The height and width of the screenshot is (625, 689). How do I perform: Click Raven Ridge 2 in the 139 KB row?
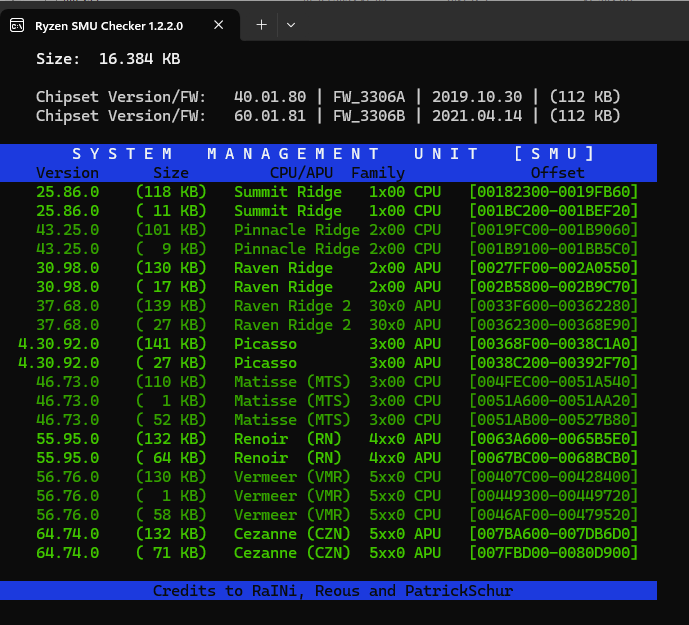click(x=292, y=306)
